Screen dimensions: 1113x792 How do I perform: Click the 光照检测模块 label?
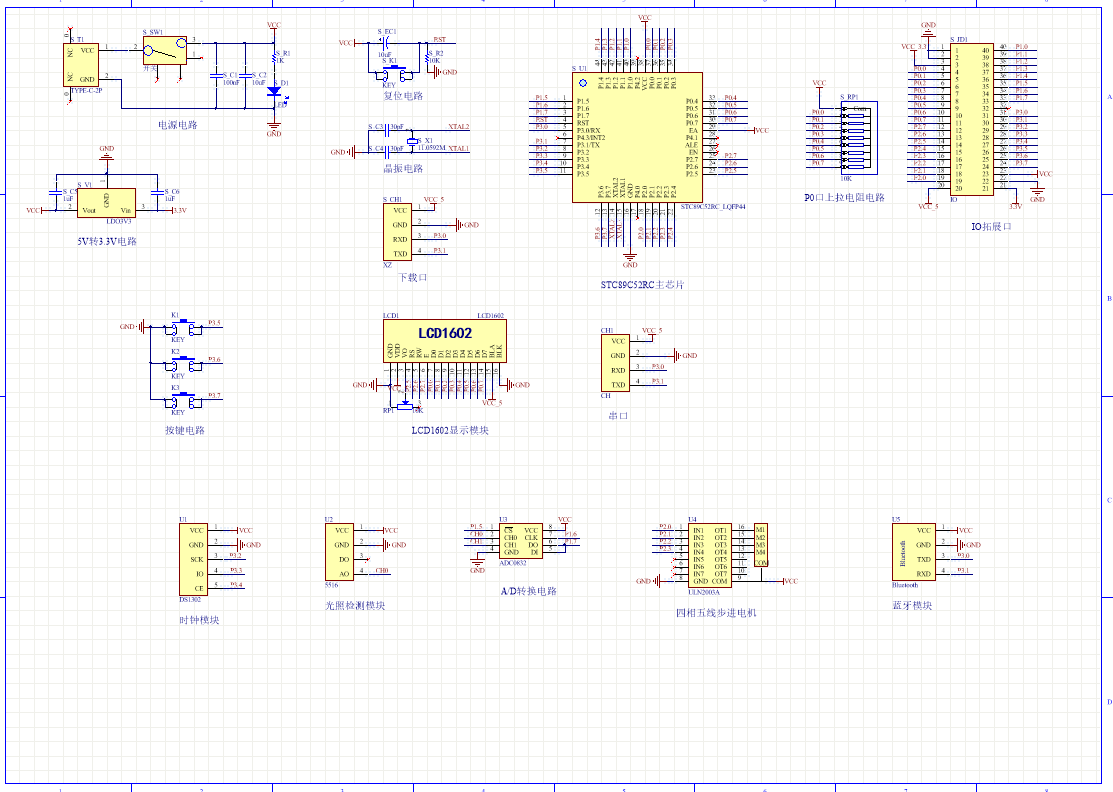(355, 606)
